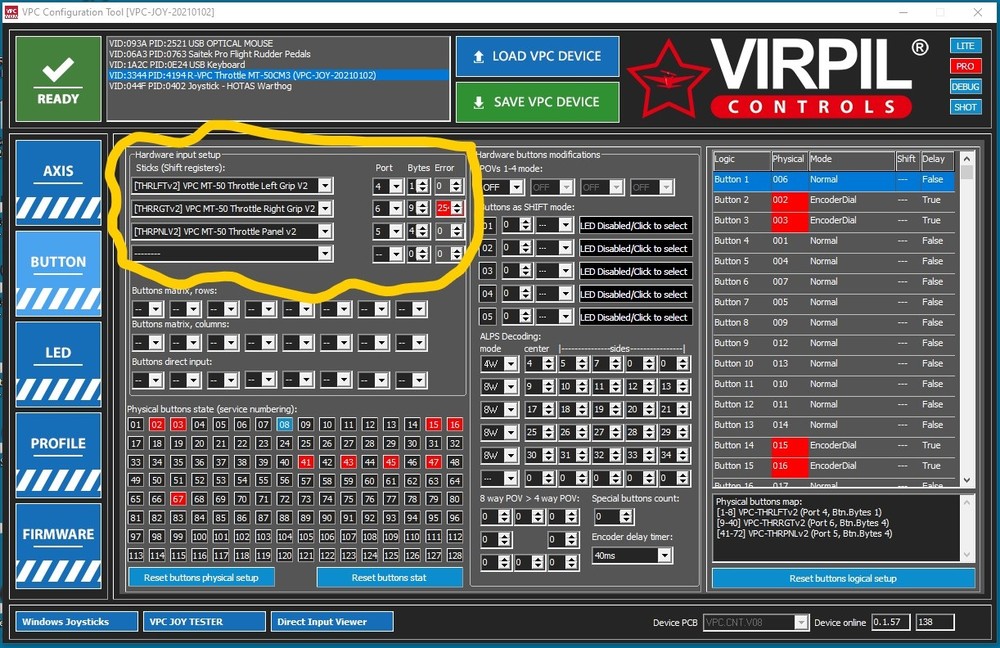Toggle PRO mode off

tap(964, 66)
